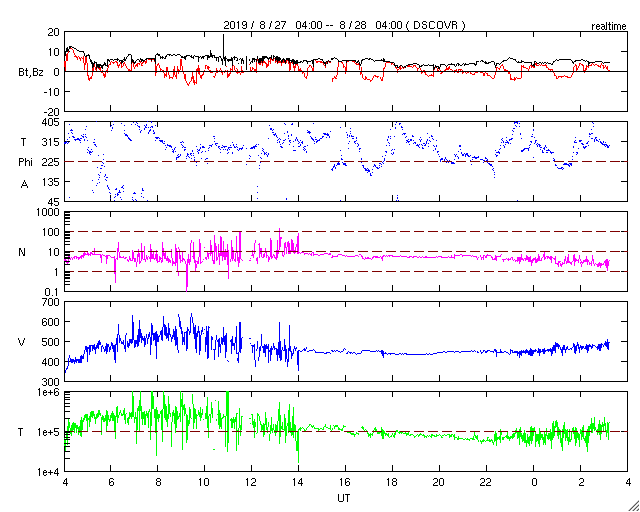Click the "1e+4" temperature axis tick
The height and width of the screenshot is (512, 640).
pos(46,471)
